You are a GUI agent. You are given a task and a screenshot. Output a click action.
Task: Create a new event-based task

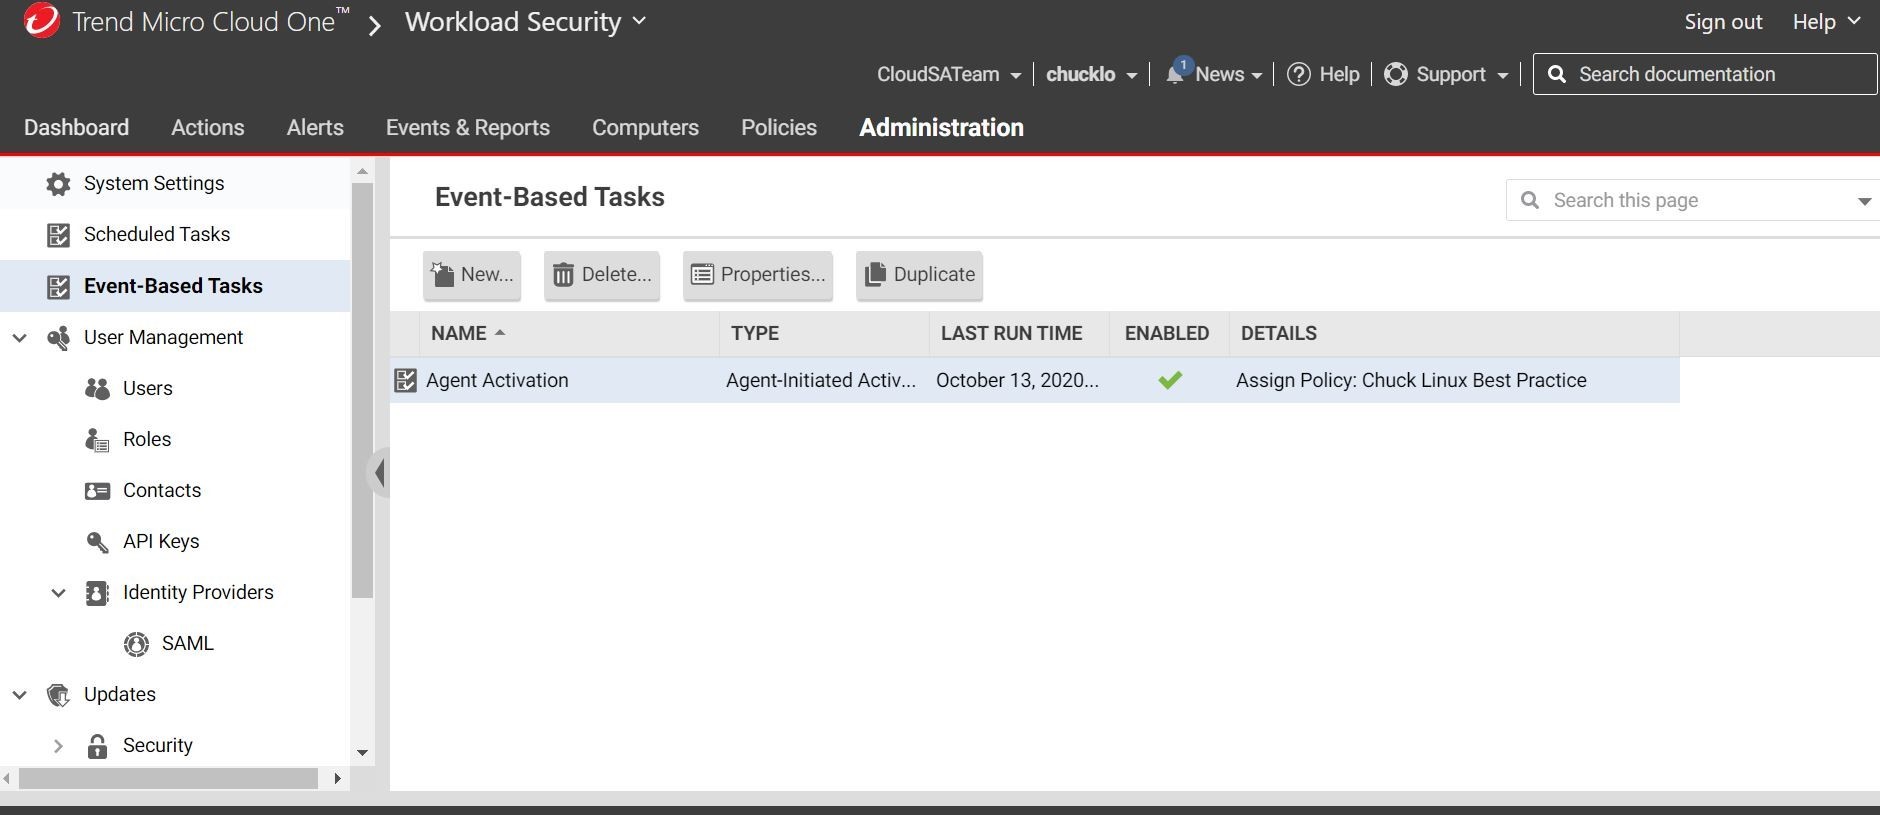[x=472, y=275]
